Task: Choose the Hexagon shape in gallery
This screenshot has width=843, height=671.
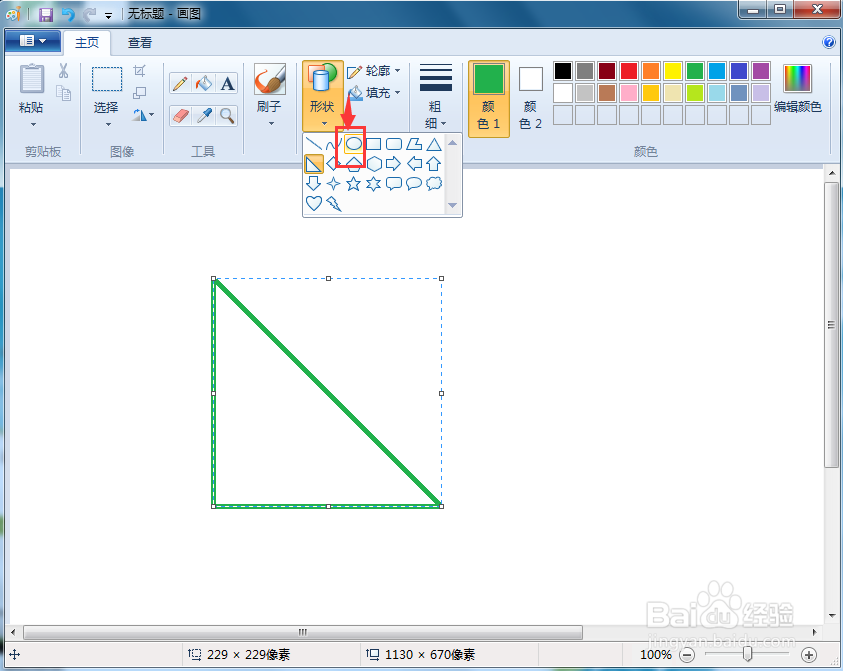Action: coord(374,164)
